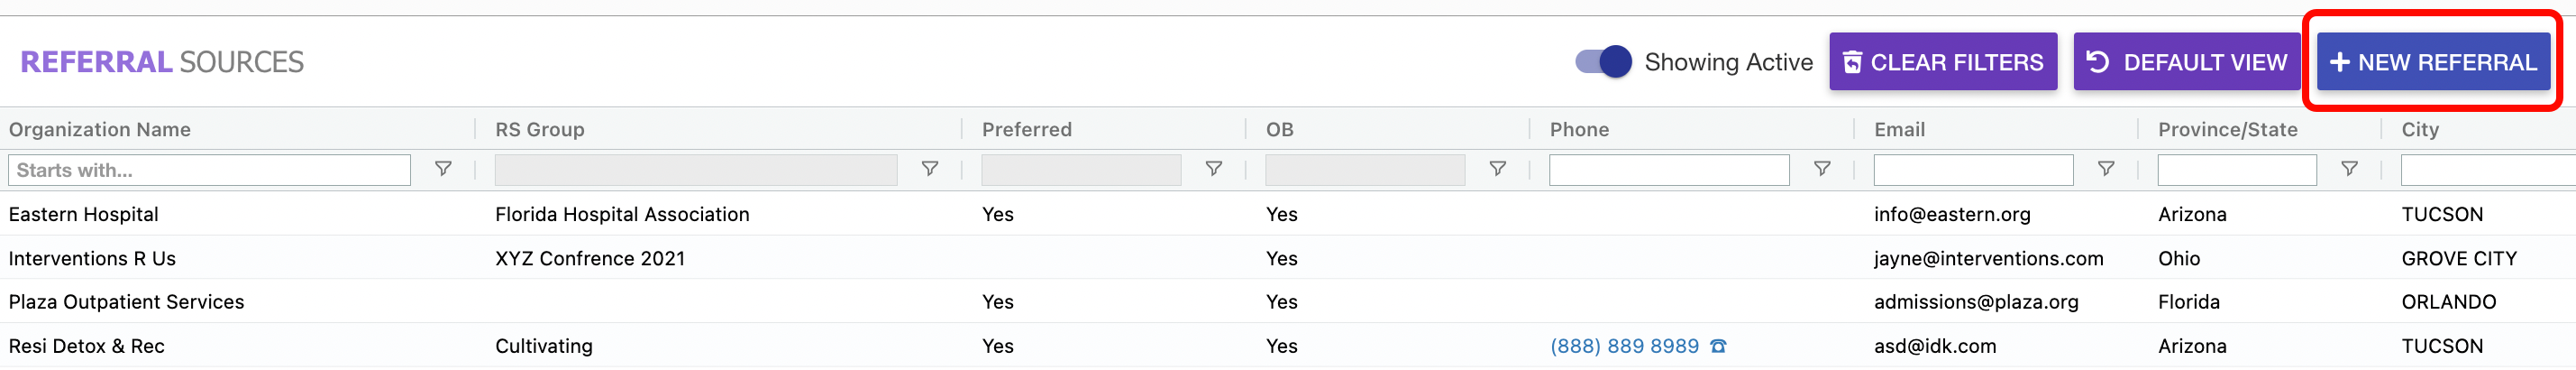Open the OB filter dropdown box
The height and width of the screenshot is (370, 2576).
(1364, 170)
